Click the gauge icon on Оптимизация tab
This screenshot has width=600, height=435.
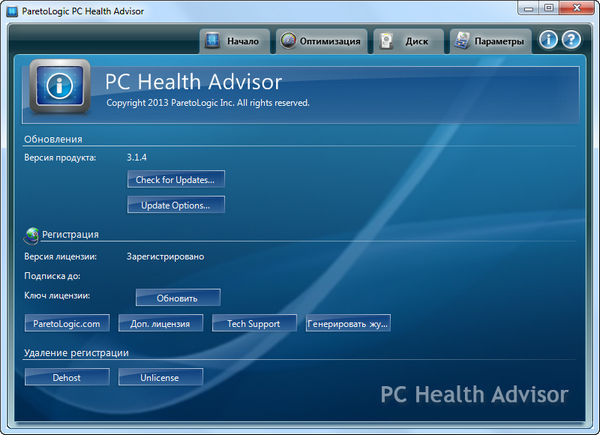288,42
